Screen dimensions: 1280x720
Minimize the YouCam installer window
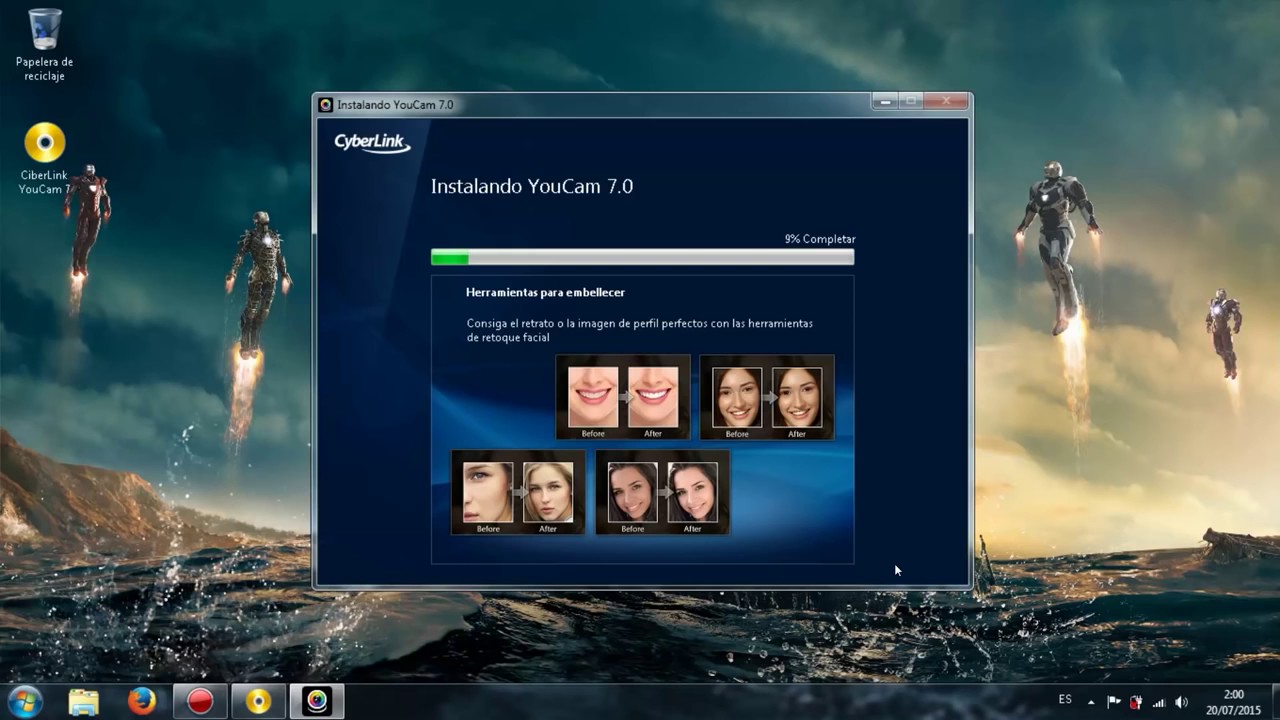point(884,101)
